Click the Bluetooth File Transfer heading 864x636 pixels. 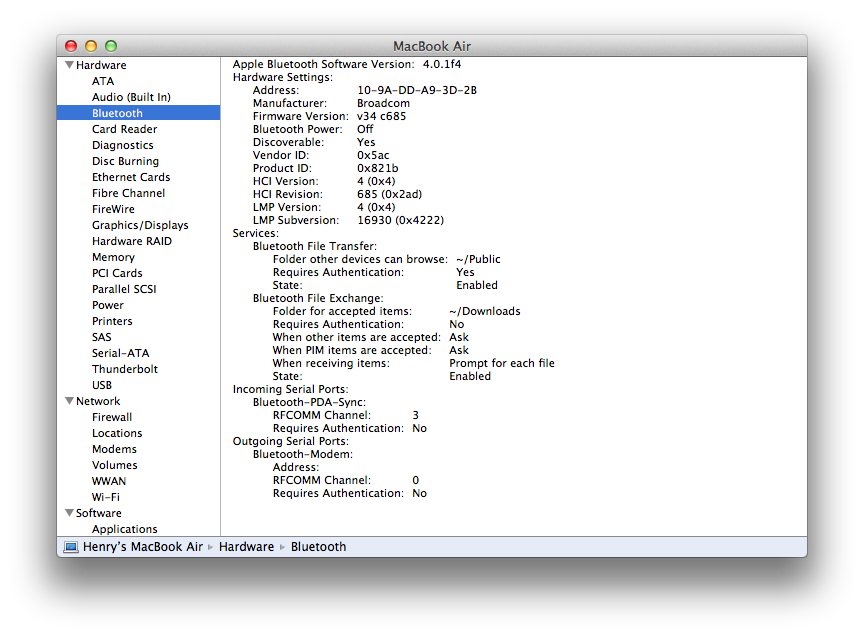(315, 246)
